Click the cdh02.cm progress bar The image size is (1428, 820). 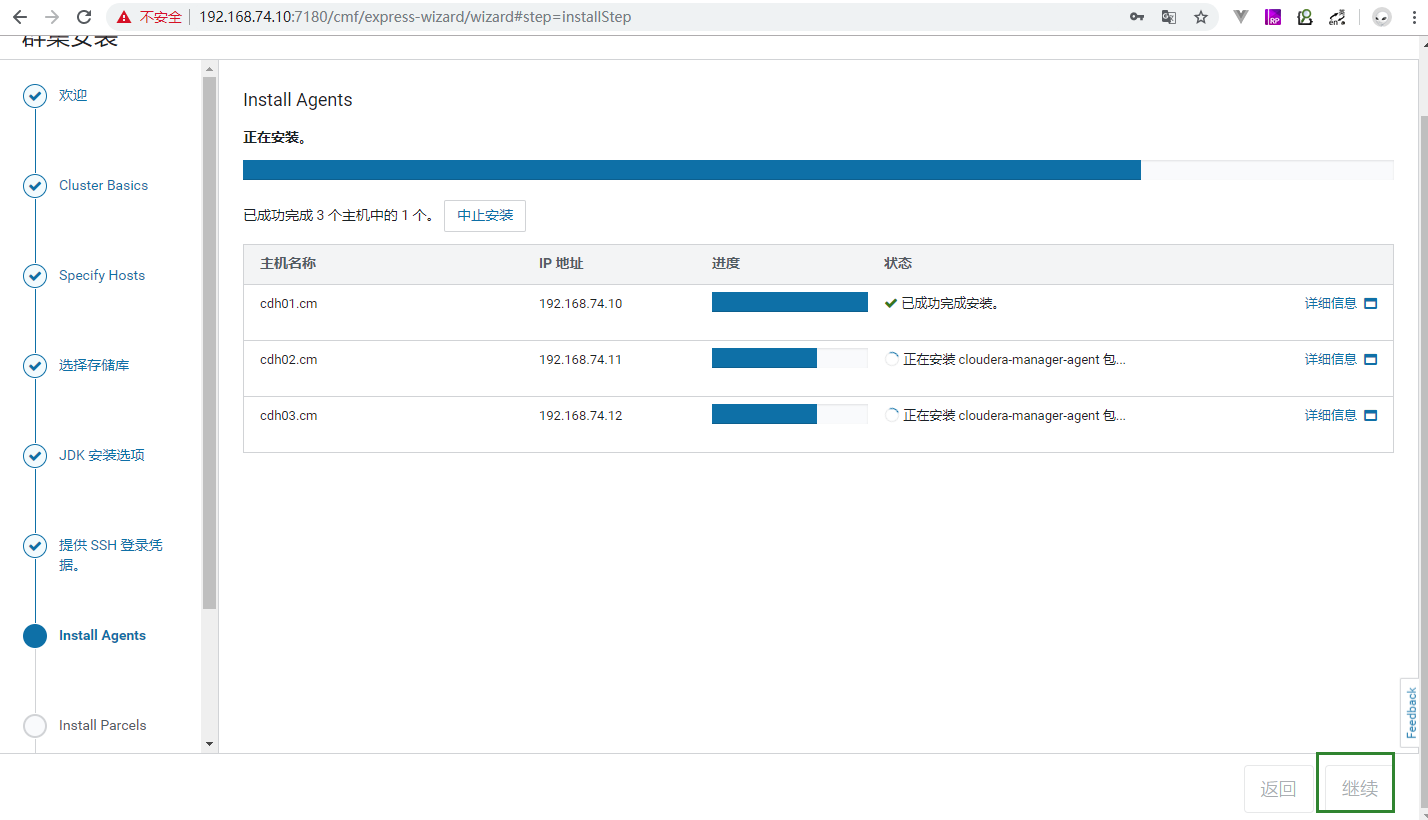(790, 358)
